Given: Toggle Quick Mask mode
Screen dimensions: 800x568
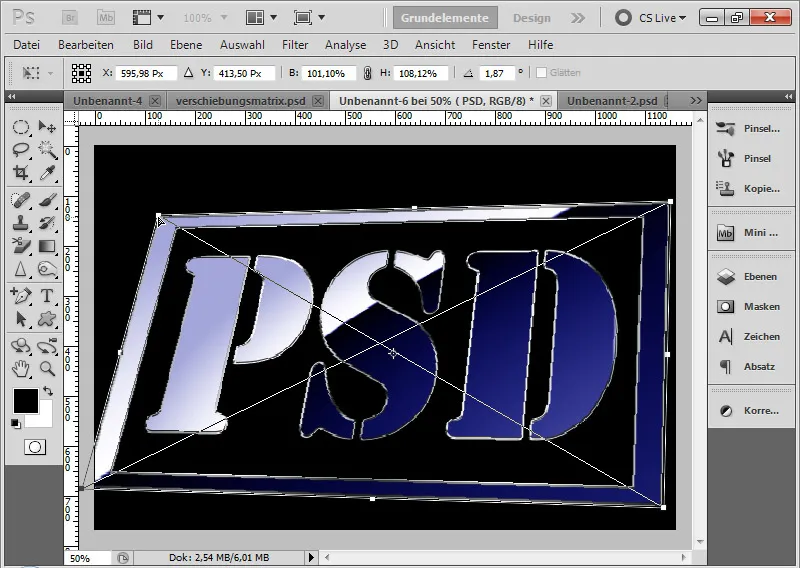Looking at the screenshot, I should (35, 447).
